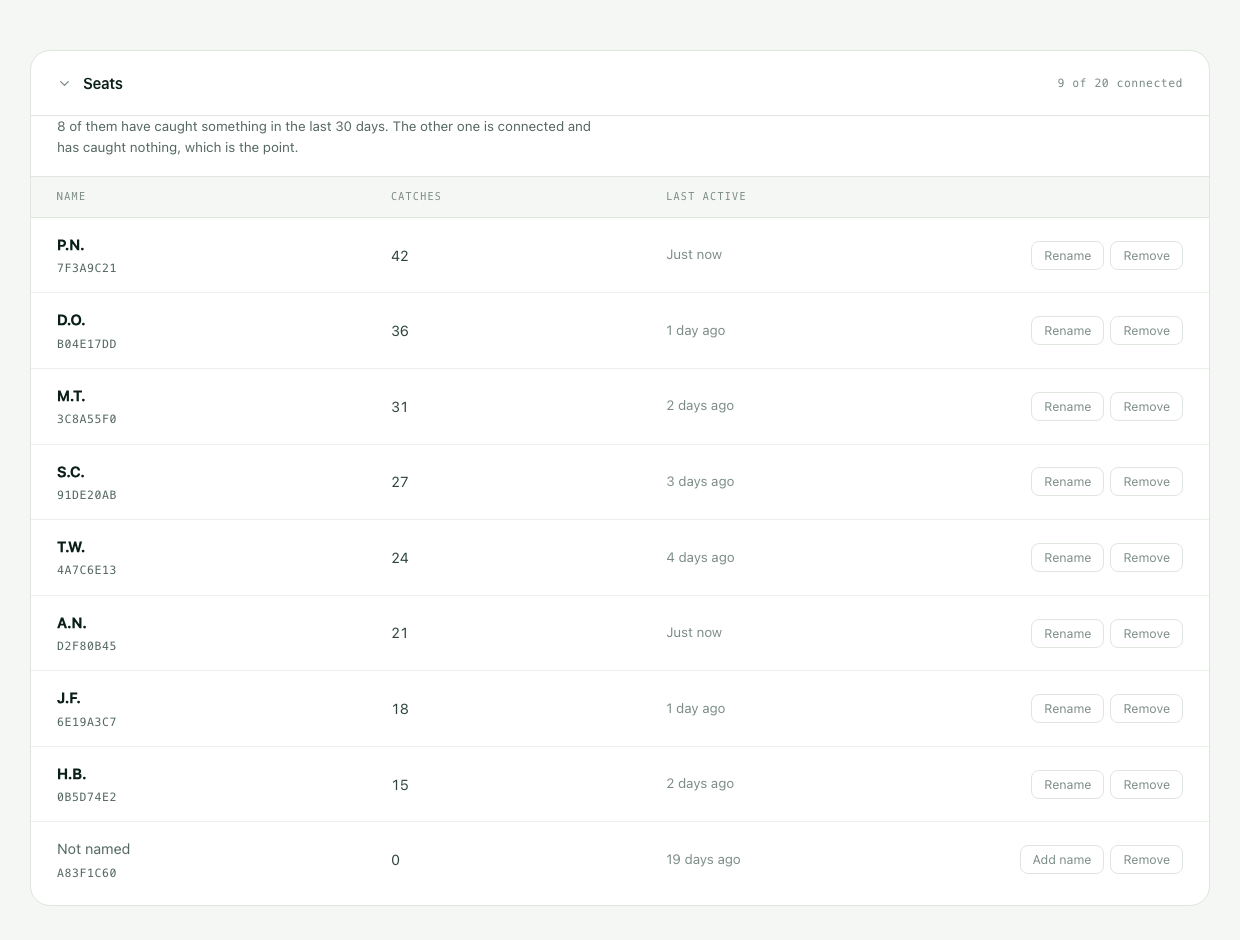Select seat ID 0B5D74E2
1240x940 pixels.
[87, 797]
